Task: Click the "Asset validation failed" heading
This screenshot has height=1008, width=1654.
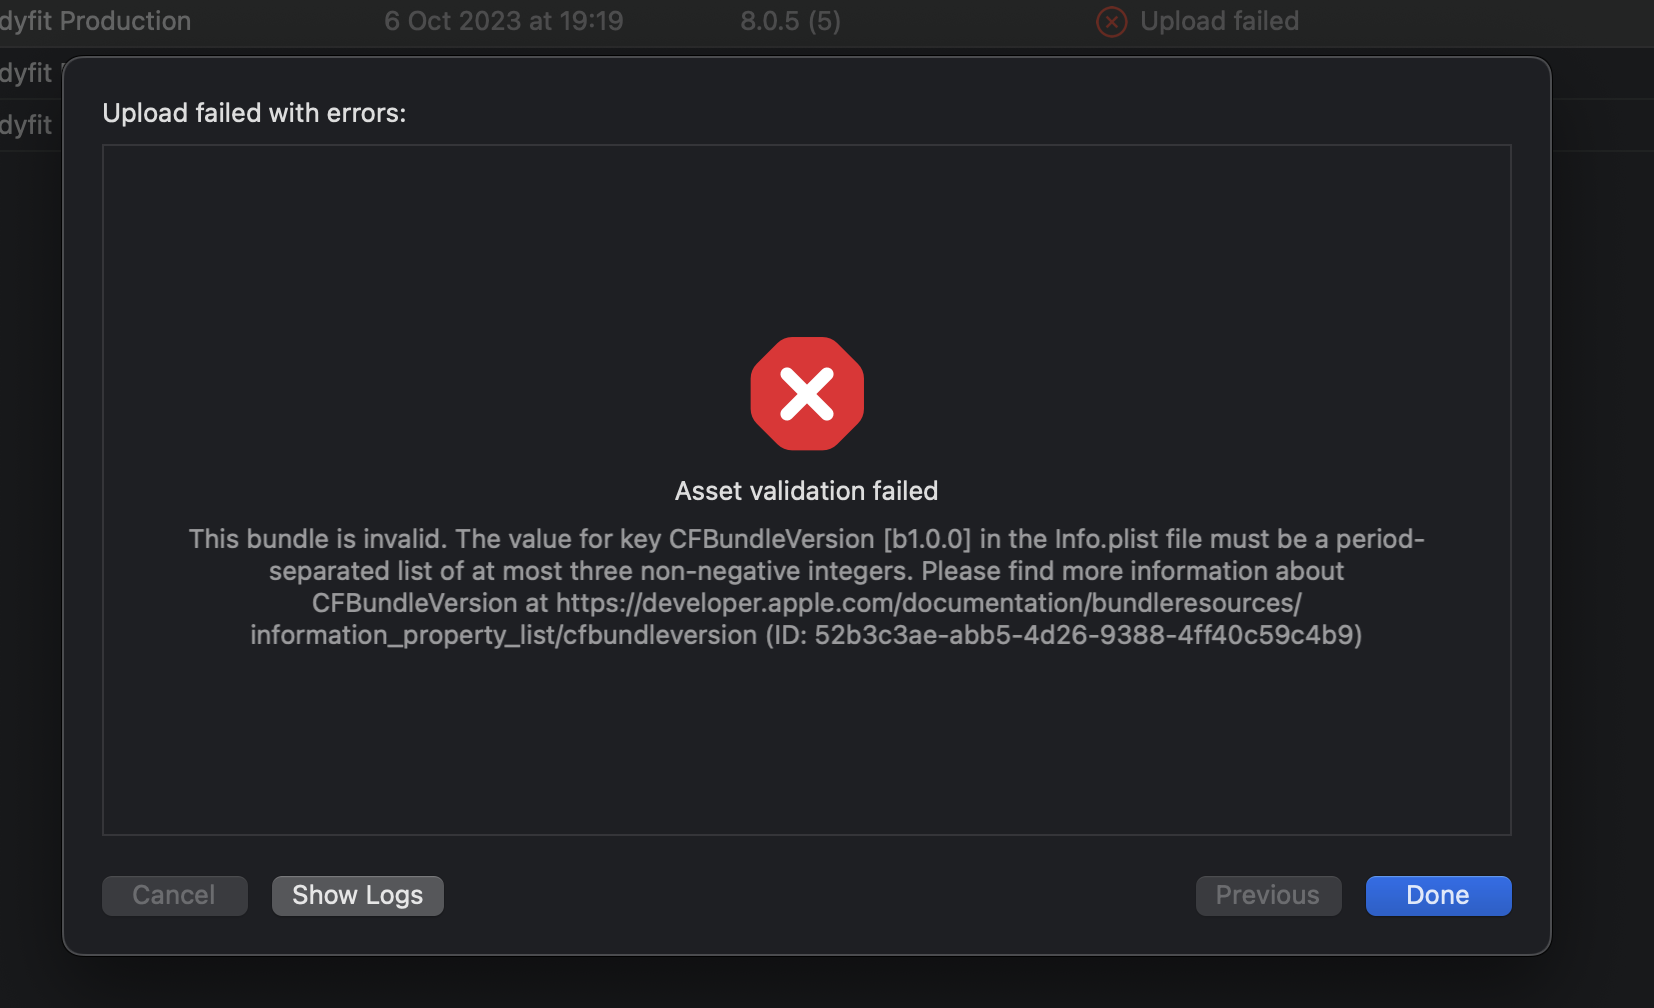Action: (x=806, y=491)
